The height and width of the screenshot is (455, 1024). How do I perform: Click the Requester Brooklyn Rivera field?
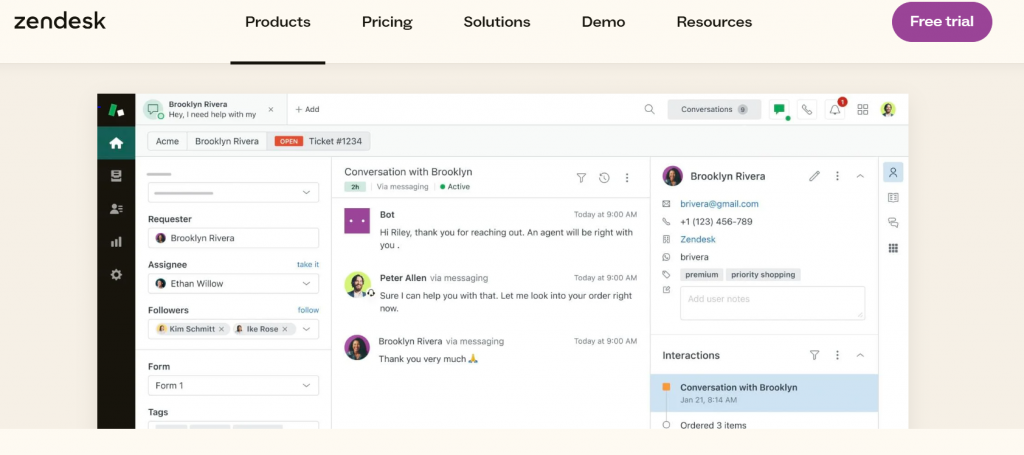coord(234,238)
